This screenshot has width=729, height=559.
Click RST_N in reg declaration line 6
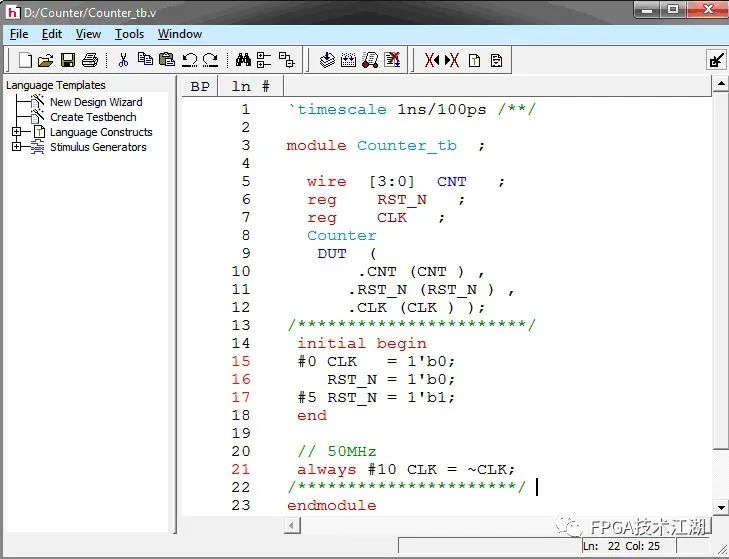402,200
